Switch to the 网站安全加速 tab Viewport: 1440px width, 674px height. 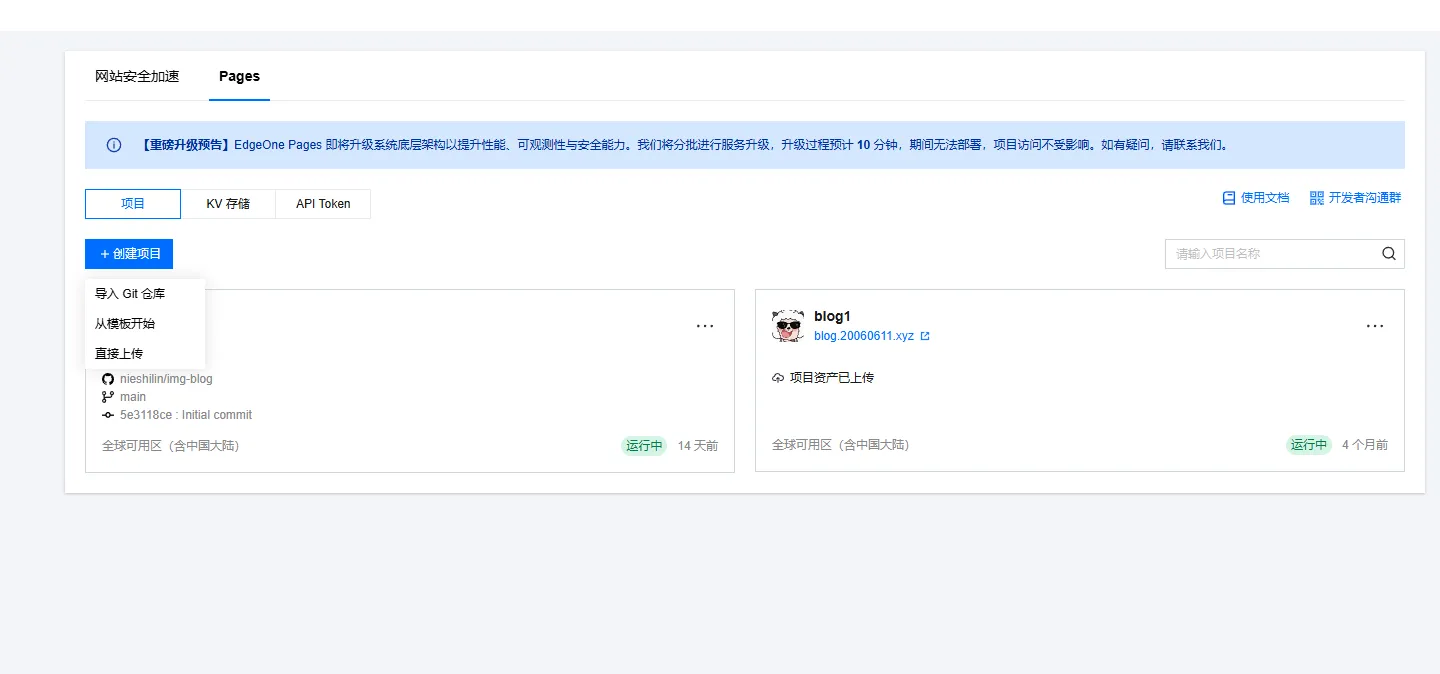(137, 77)
